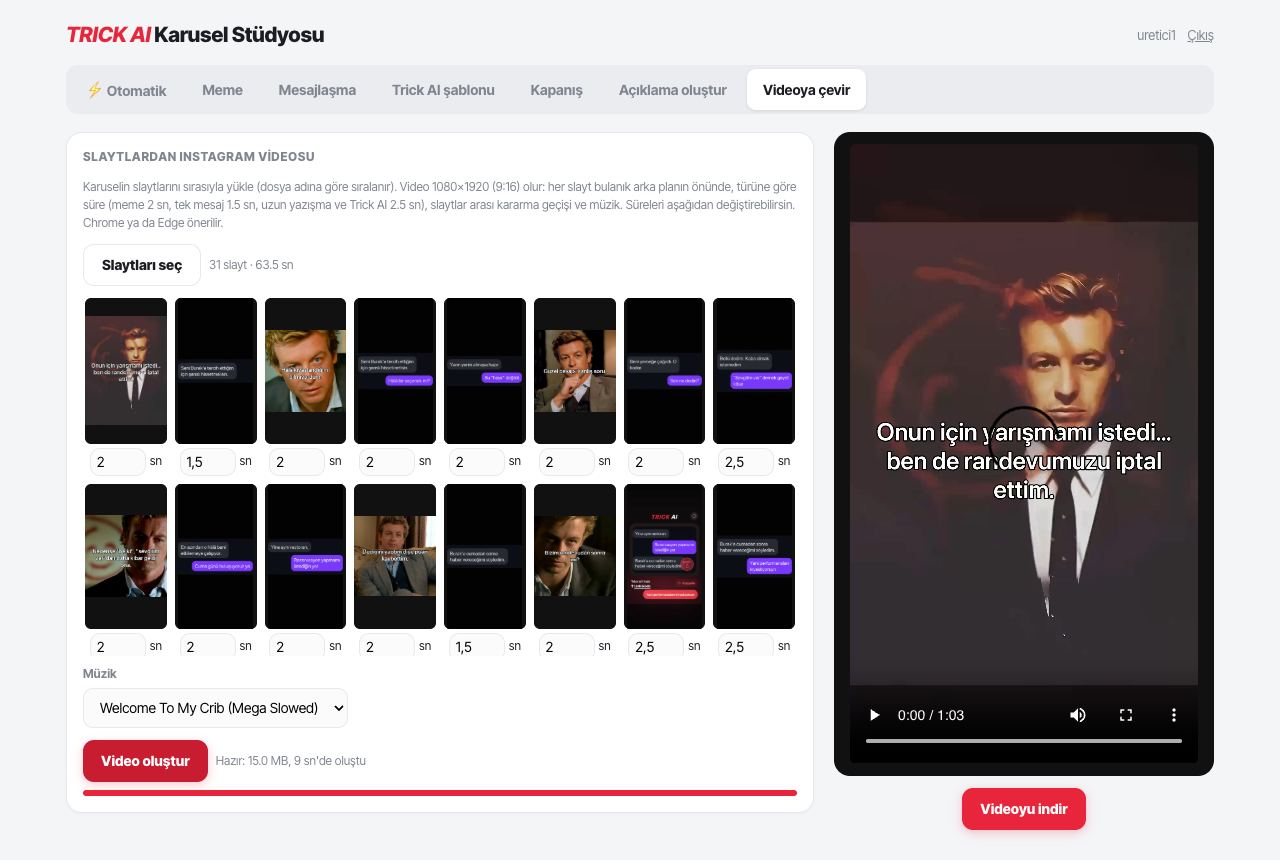
Task: Select the Trick AI chat screenshot thumbnail
Action: point(664,556)
